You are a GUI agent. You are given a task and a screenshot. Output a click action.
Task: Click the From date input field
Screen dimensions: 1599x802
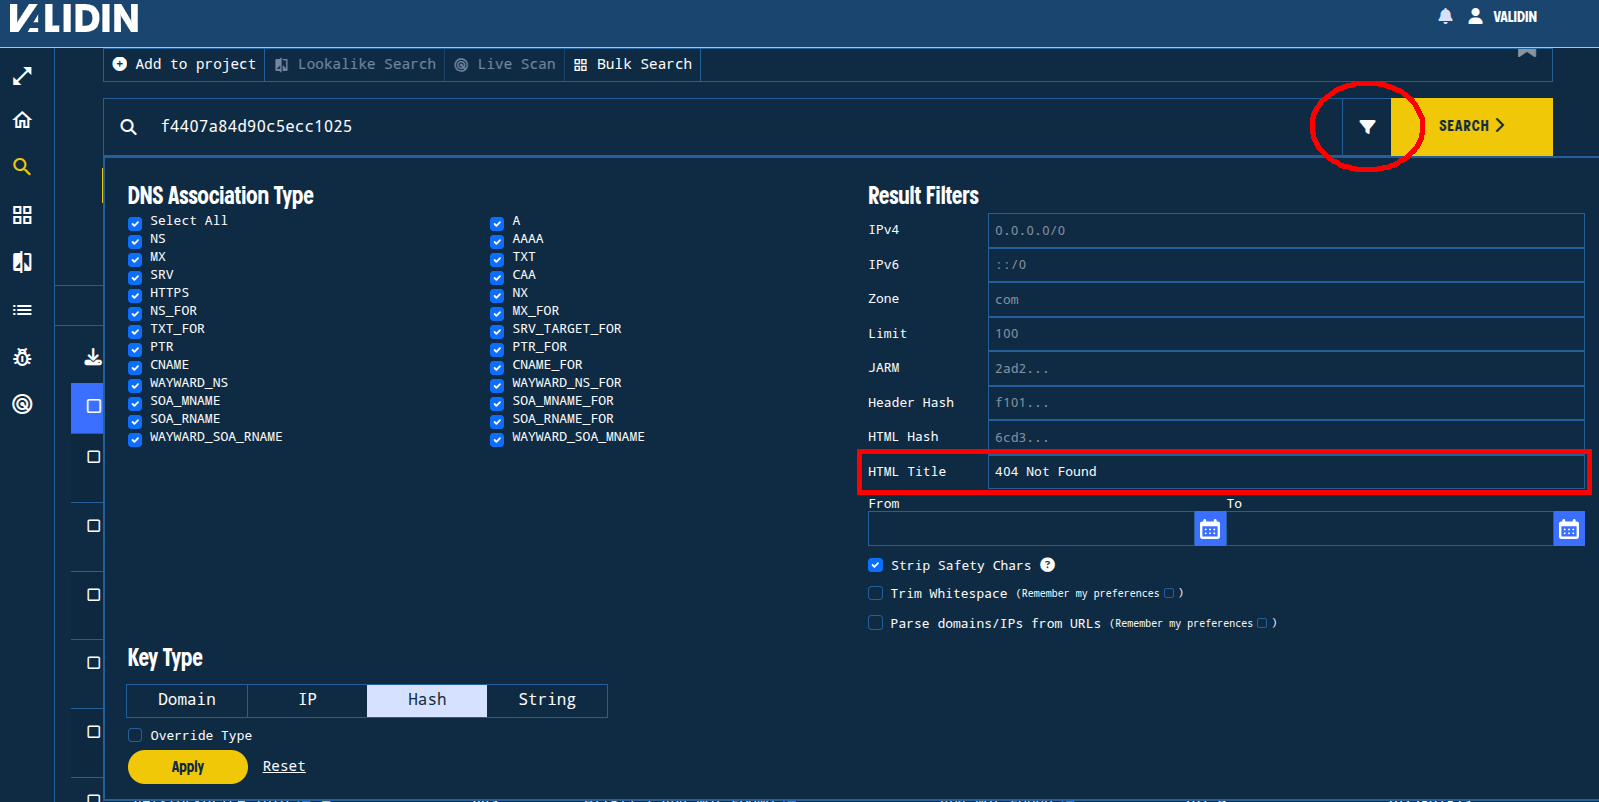click(x=1031, y=529)
